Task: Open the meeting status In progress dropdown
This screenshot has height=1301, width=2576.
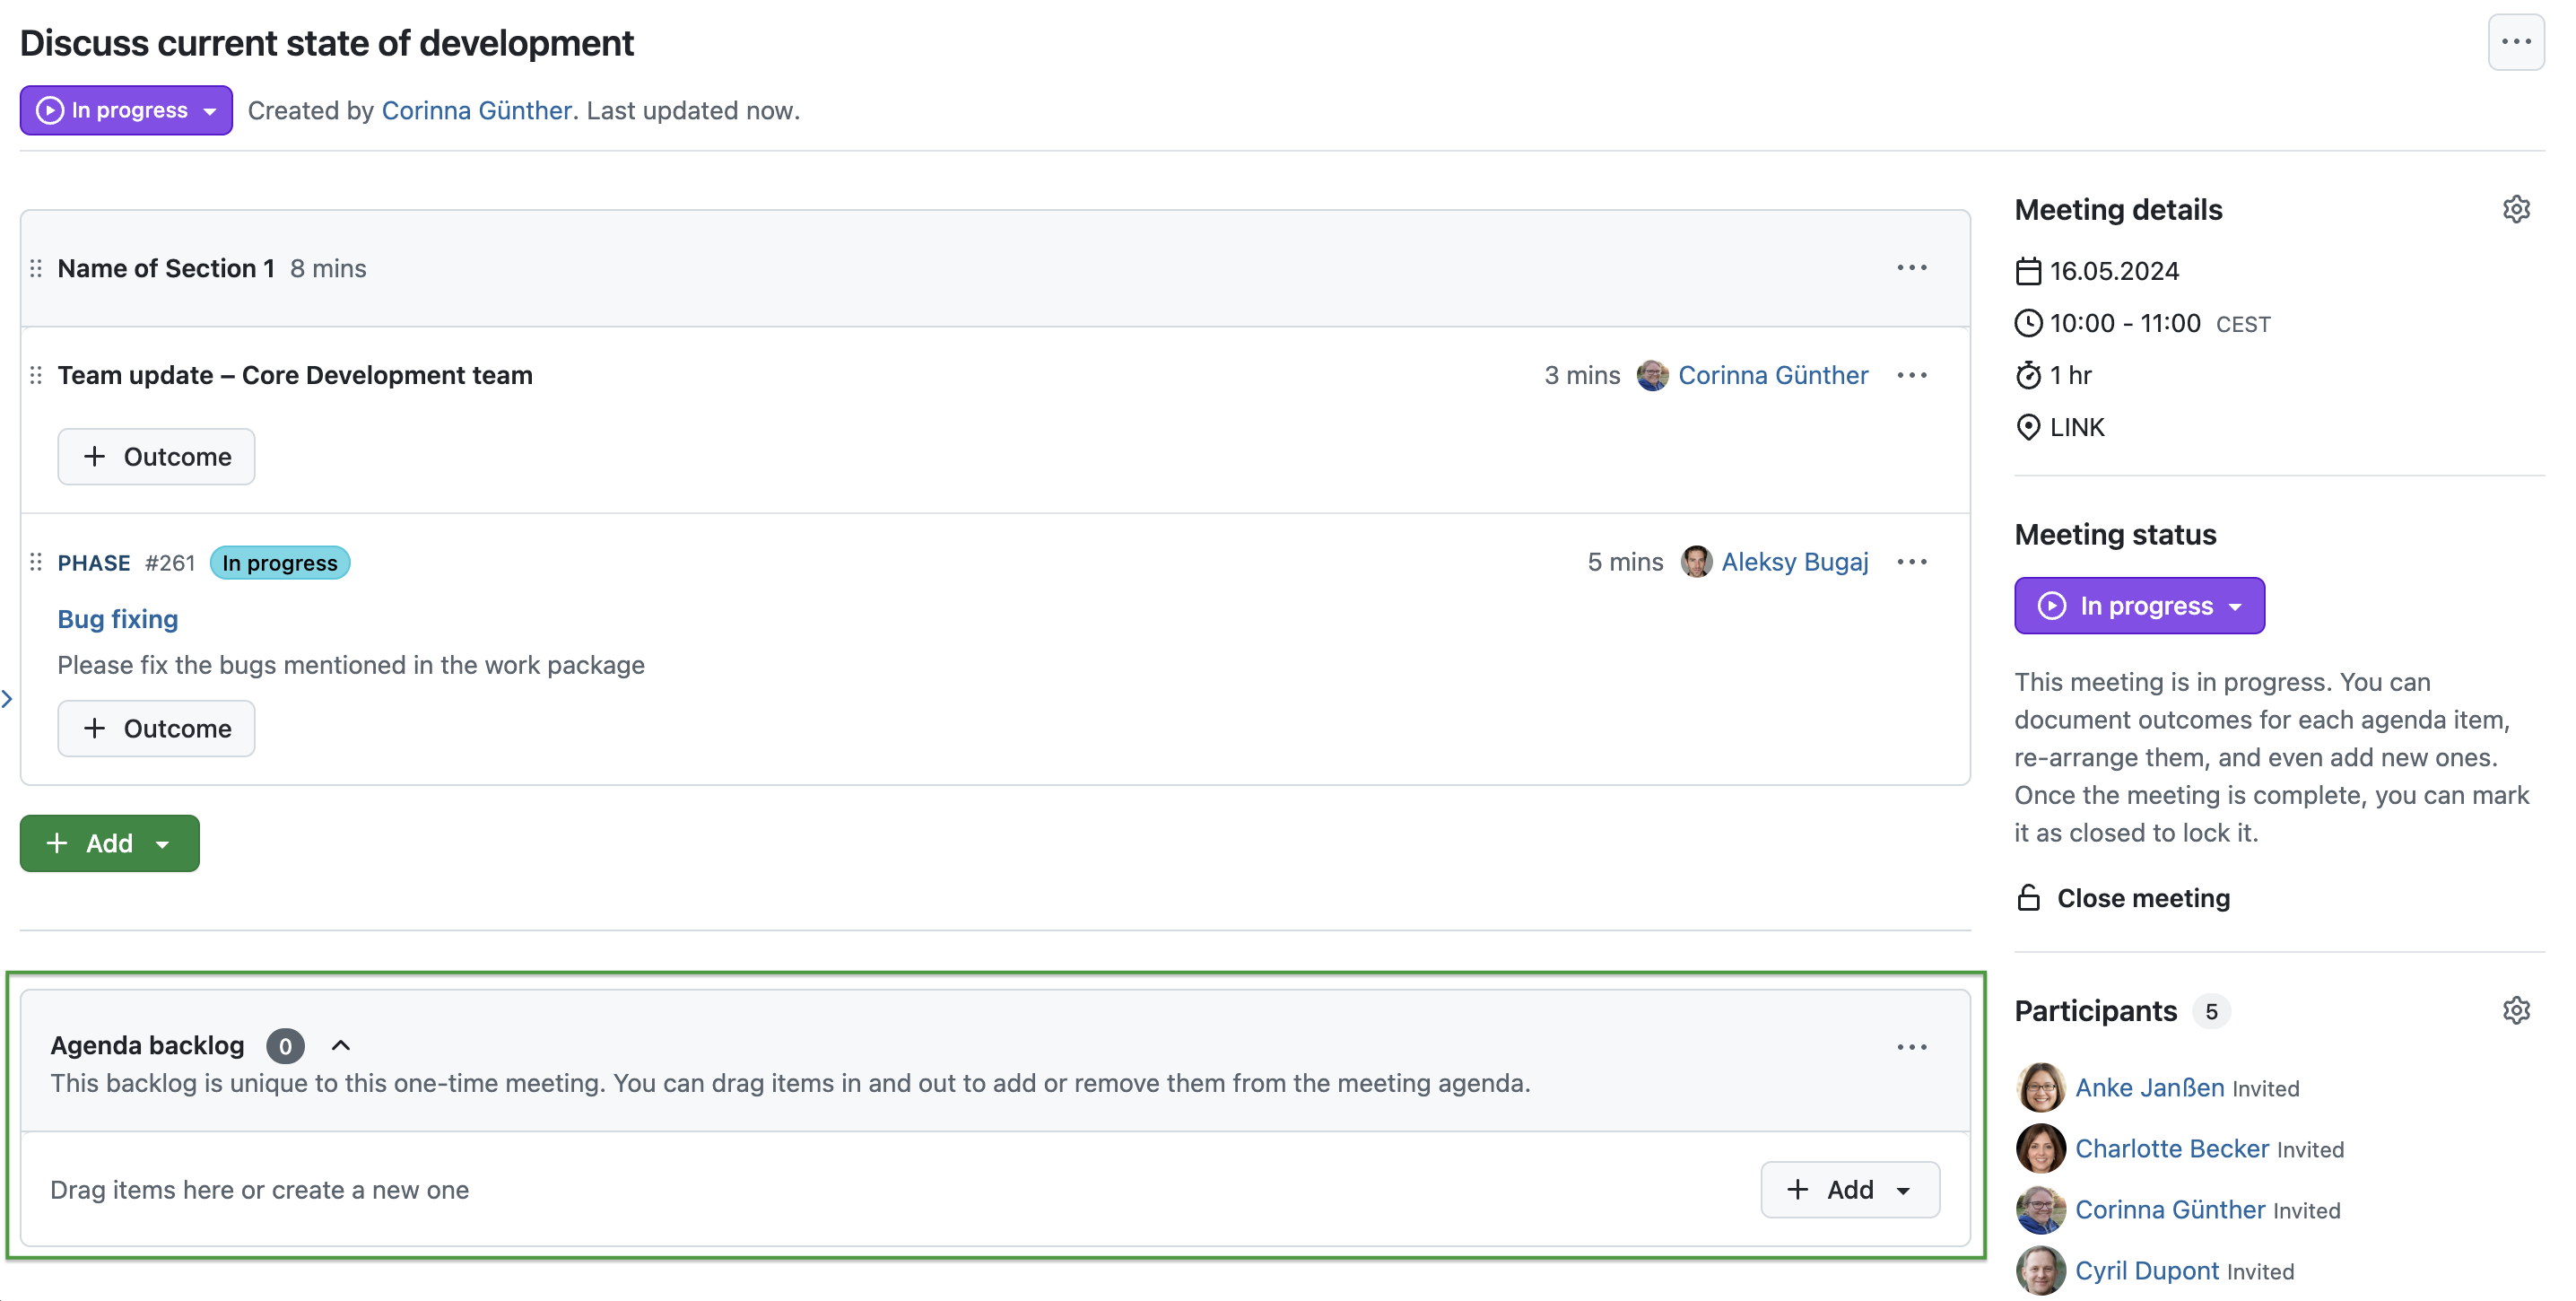Action: tap(2139, 605)
